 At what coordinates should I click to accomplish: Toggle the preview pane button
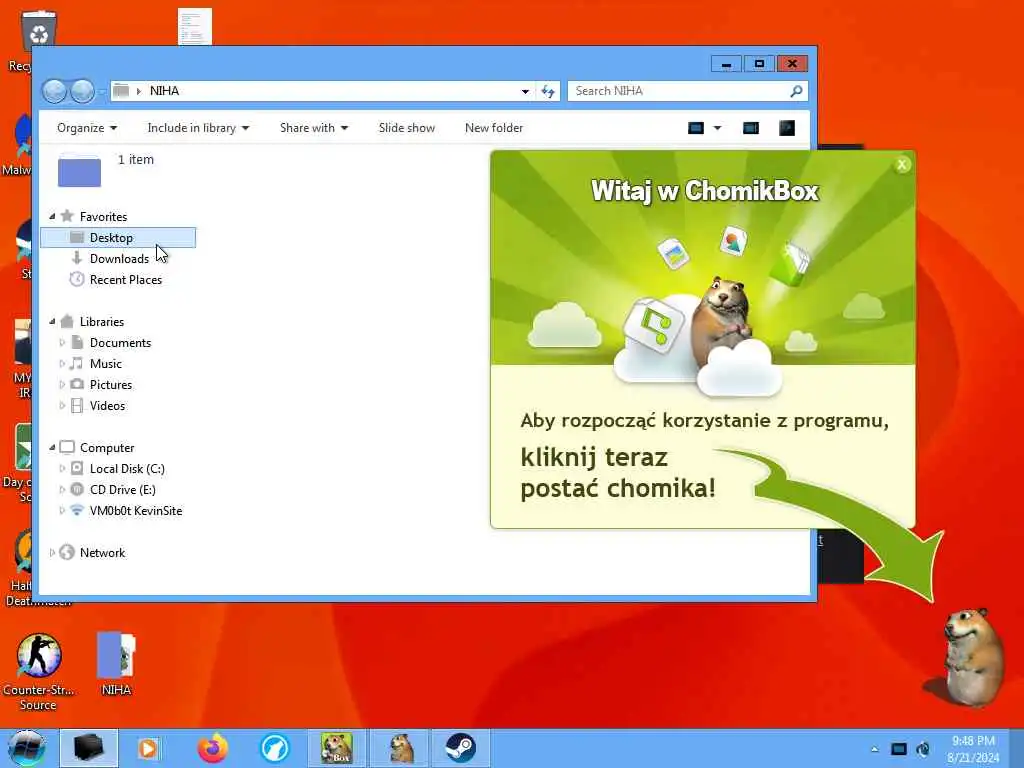tap(751, 128)
